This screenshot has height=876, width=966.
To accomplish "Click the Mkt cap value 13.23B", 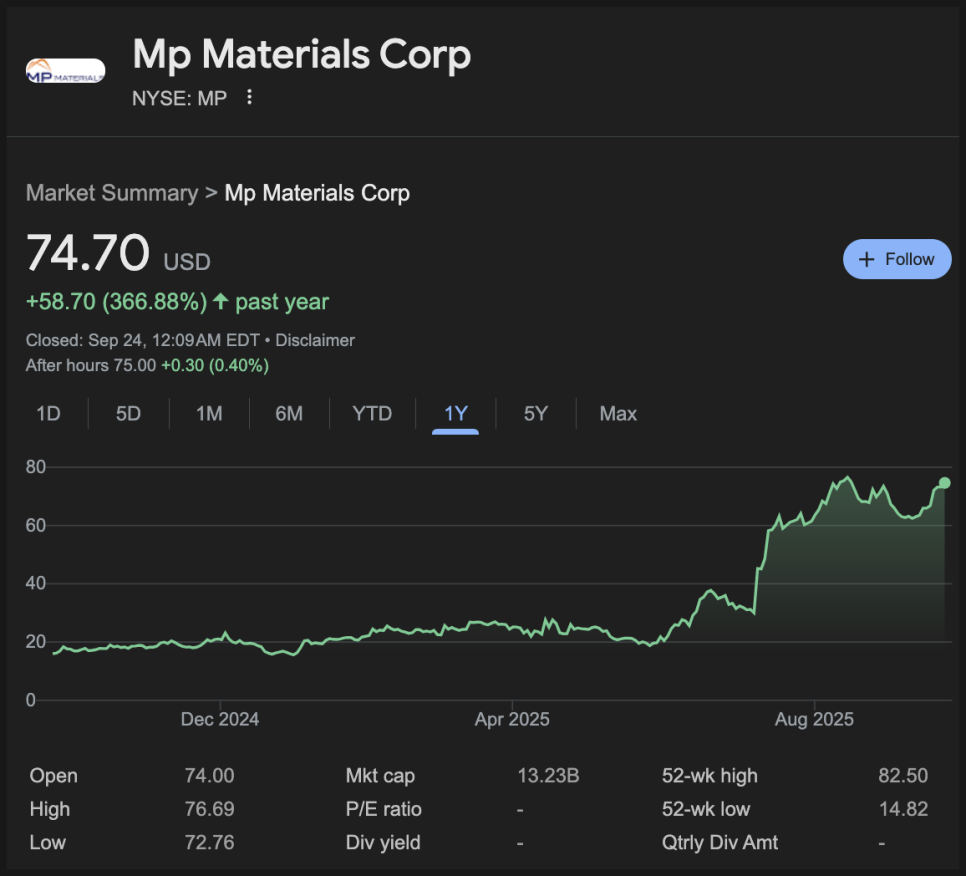I will [x=548, y=776].
